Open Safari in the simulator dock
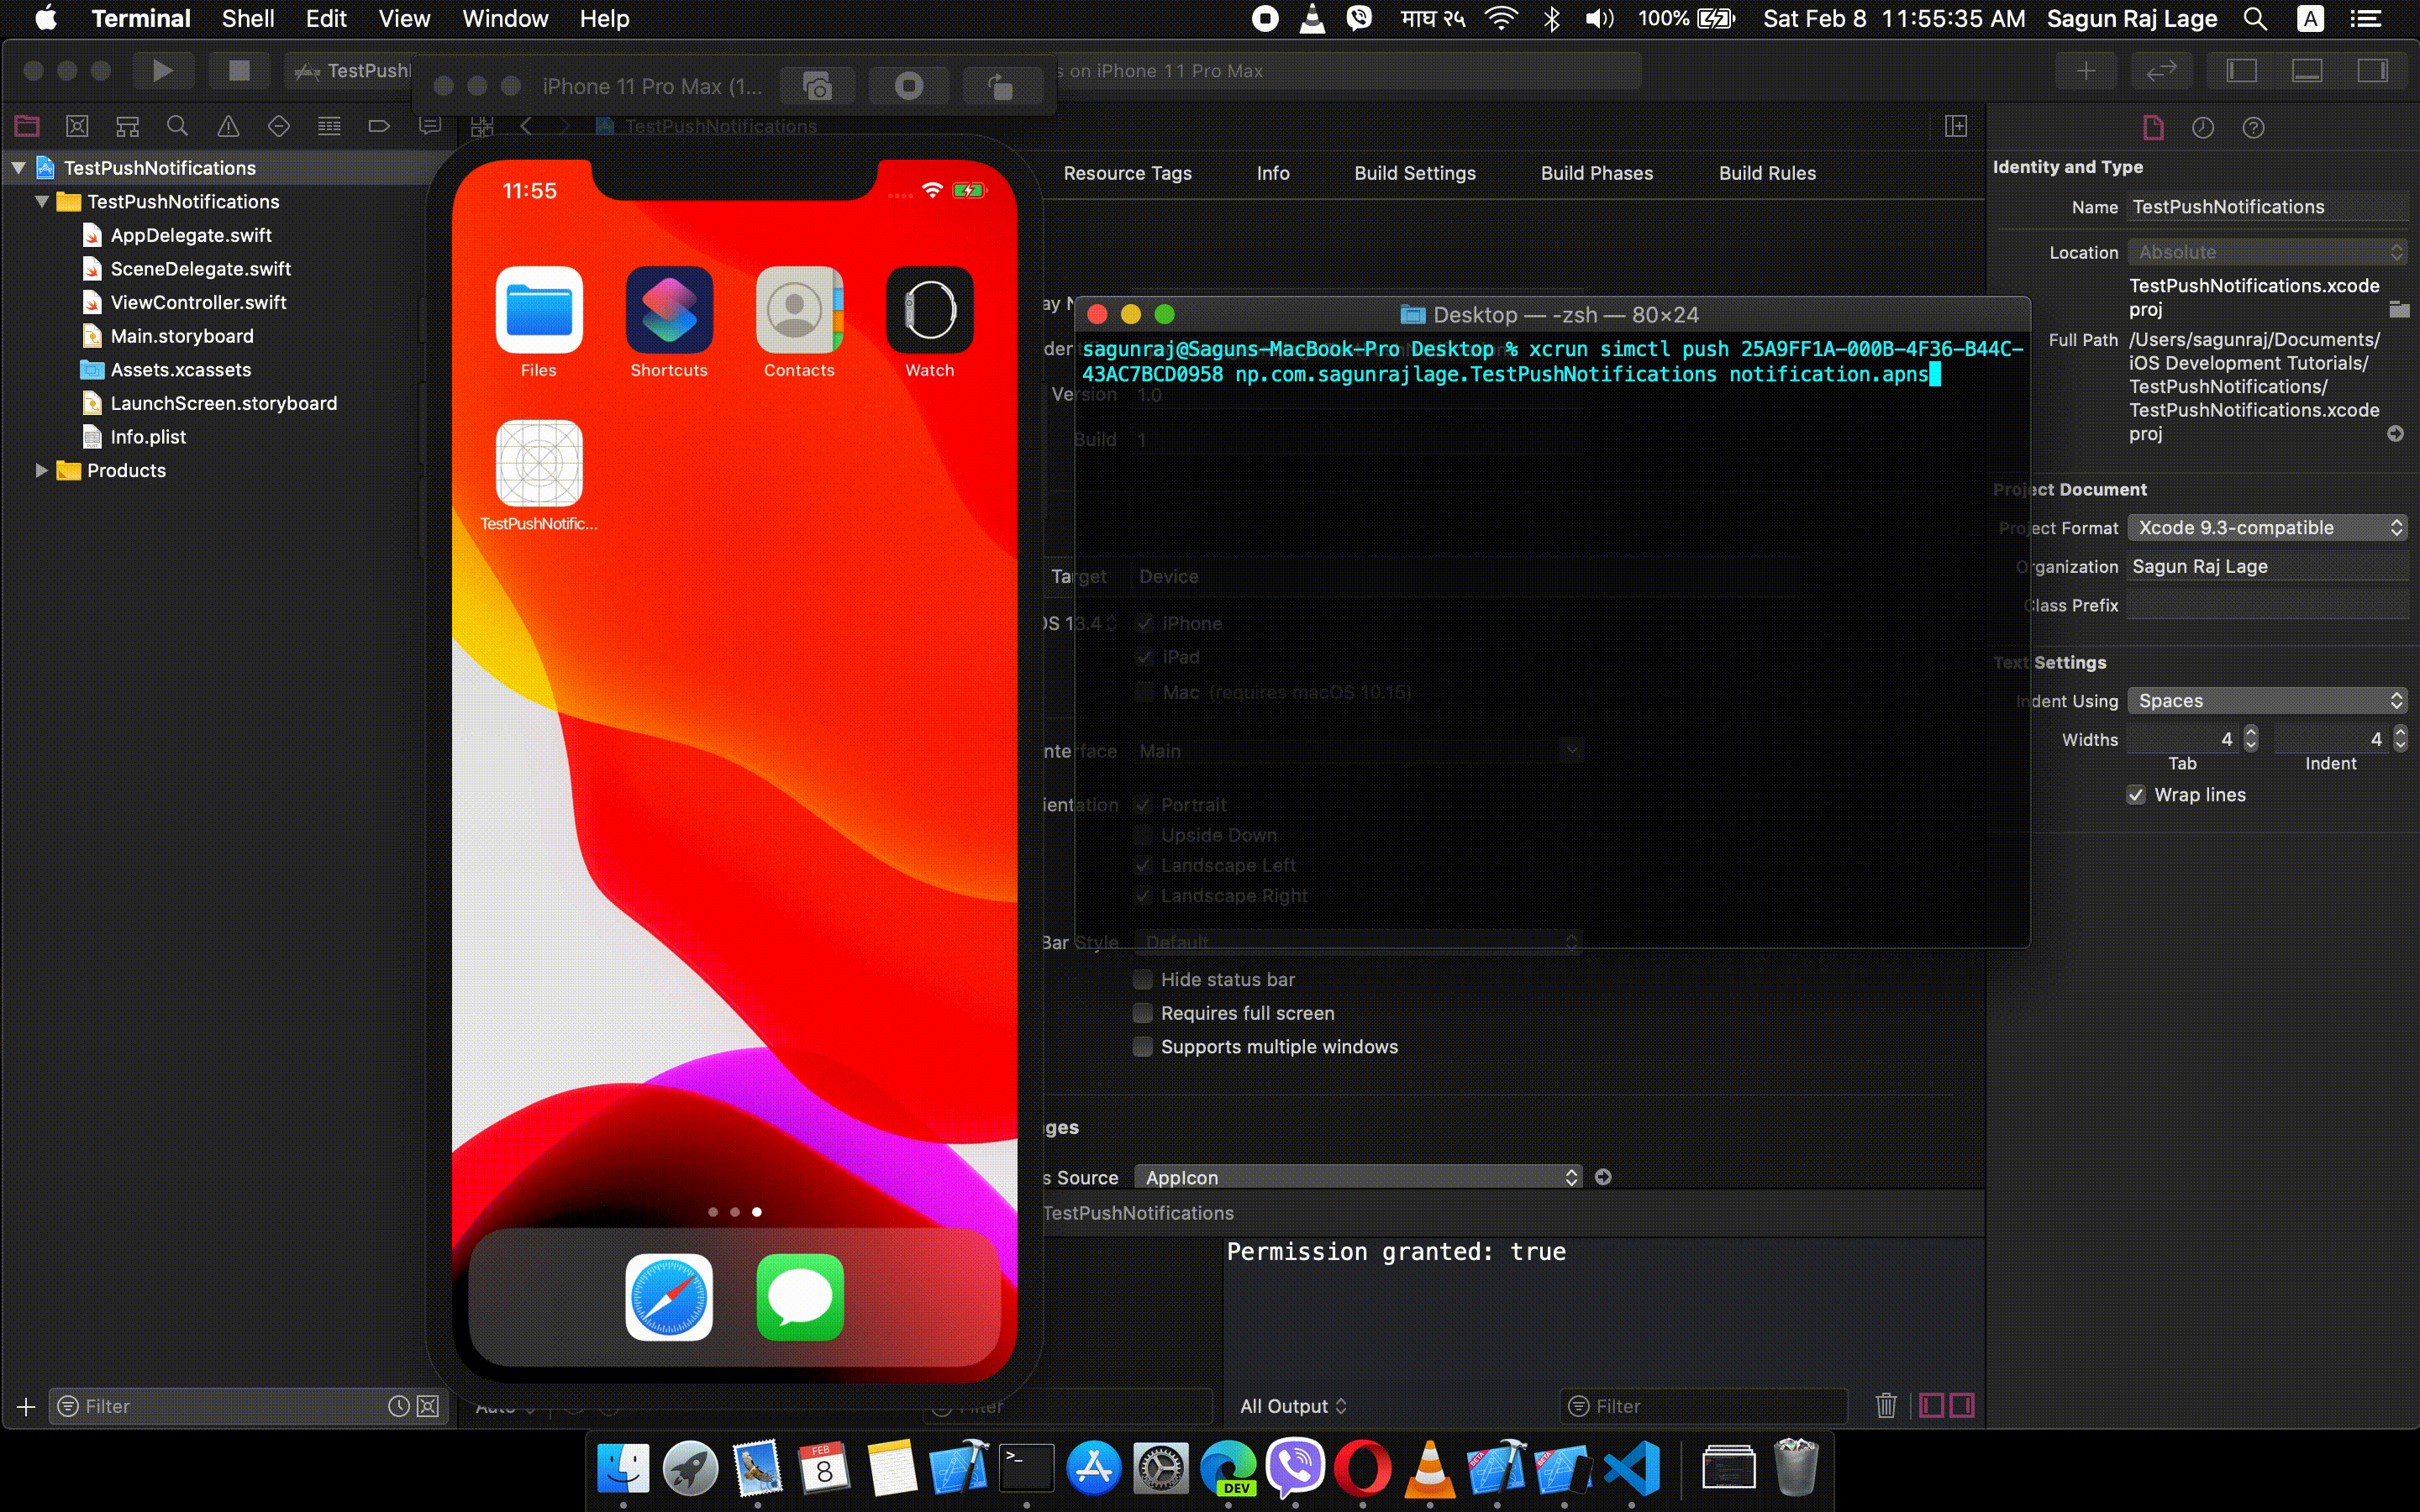2420x1512 pixels. tap(669, 1297)
